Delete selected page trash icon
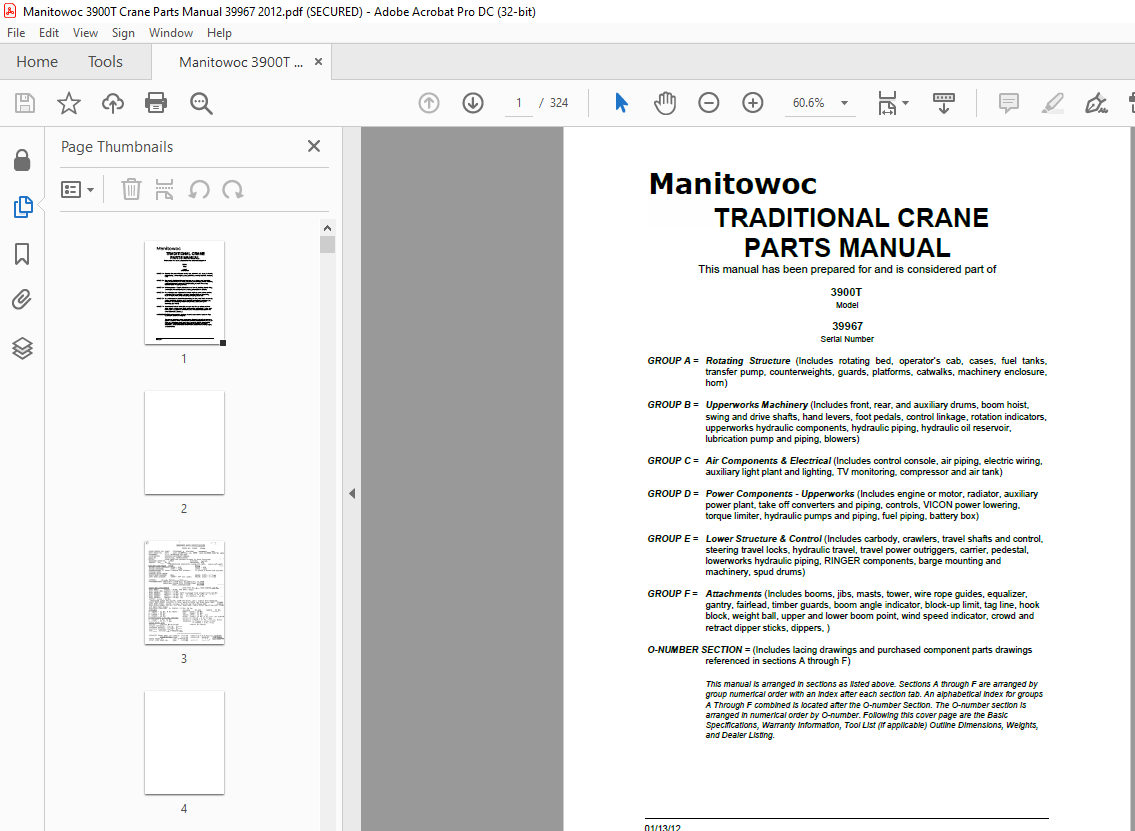The width and height of the screenshot is (1135, 831). 131,190
